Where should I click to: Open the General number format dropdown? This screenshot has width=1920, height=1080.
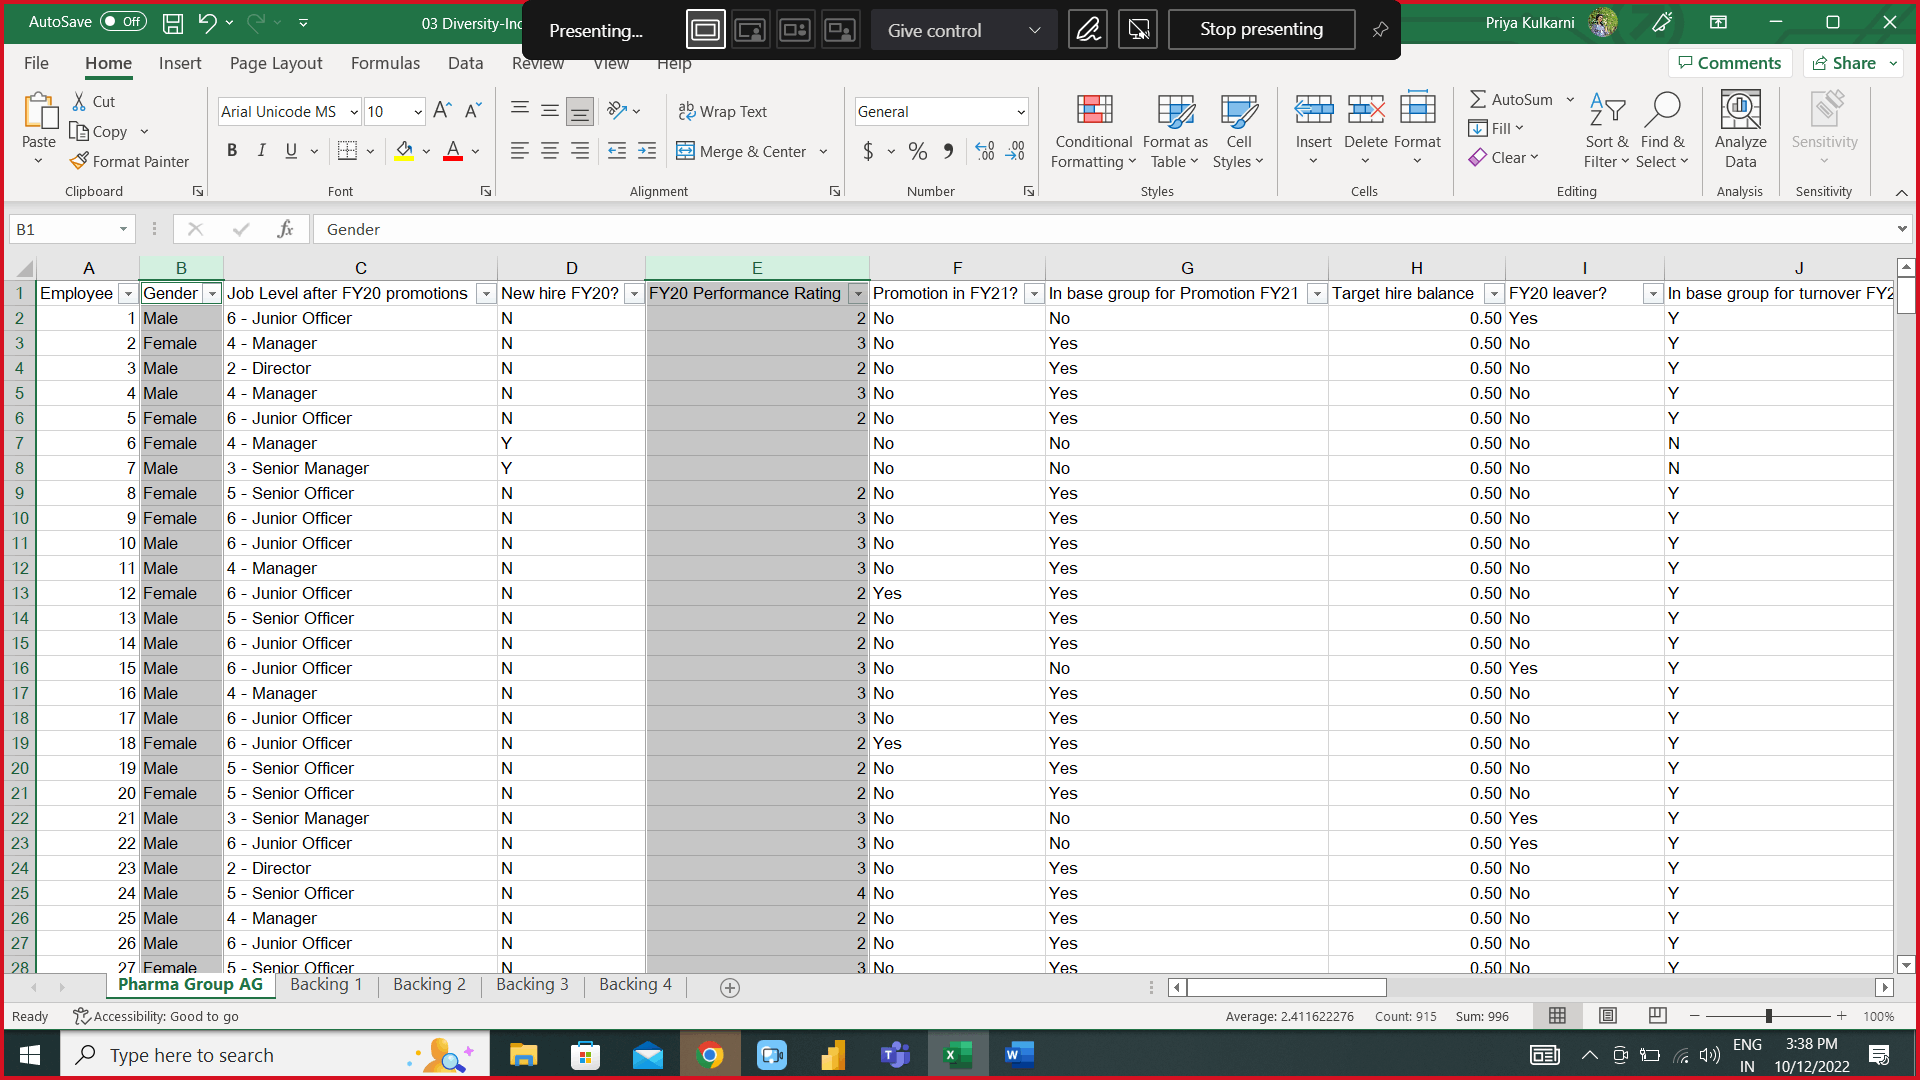point(1021,112)
